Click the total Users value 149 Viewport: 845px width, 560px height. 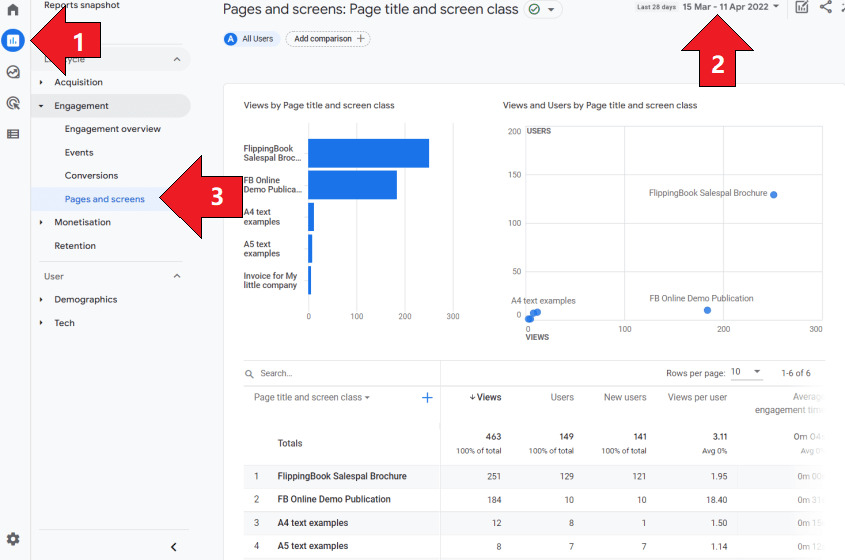(x=566, y=437)
